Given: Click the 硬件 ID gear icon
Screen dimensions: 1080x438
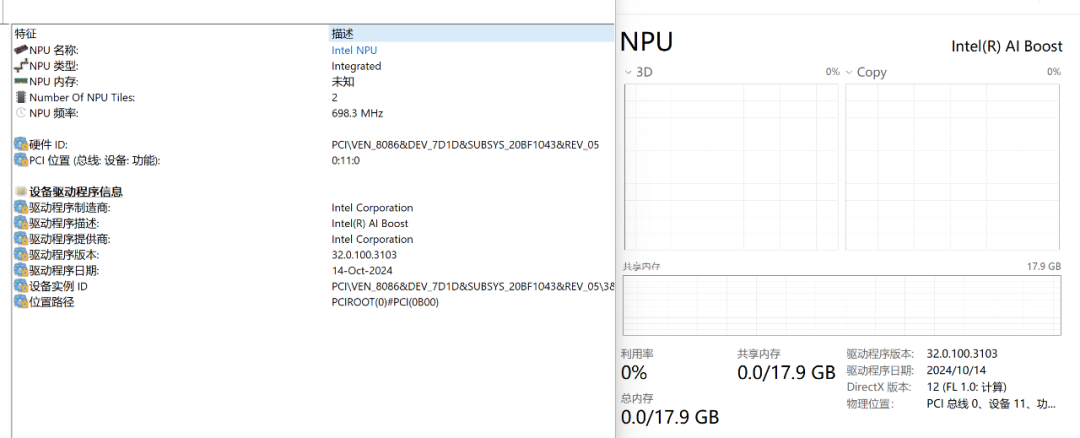Looking at the screenshot, I should [21, 145].
